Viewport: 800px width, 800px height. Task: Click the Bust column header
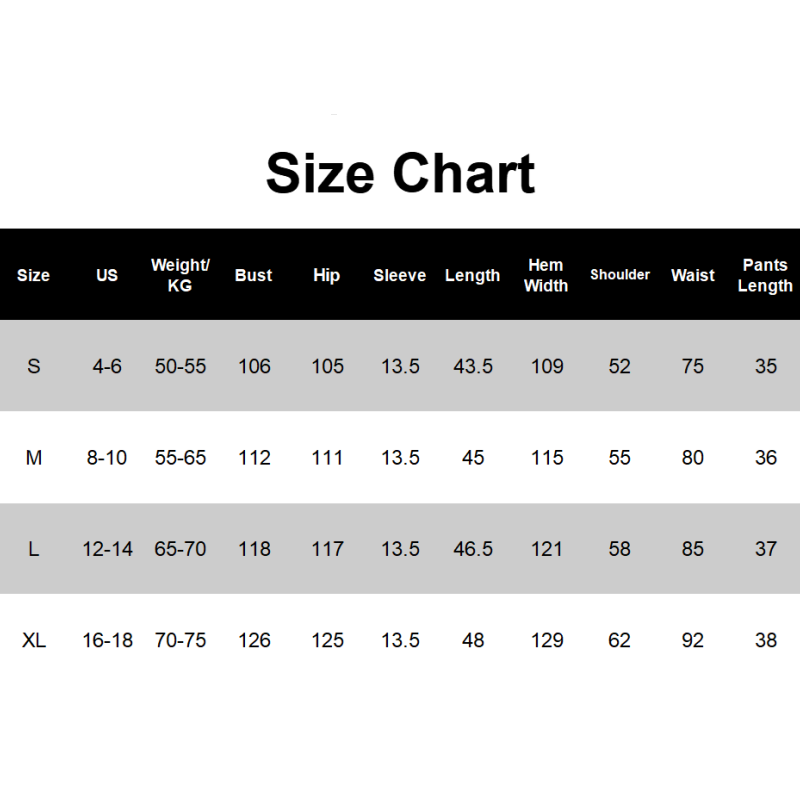[x=253, y=275]
